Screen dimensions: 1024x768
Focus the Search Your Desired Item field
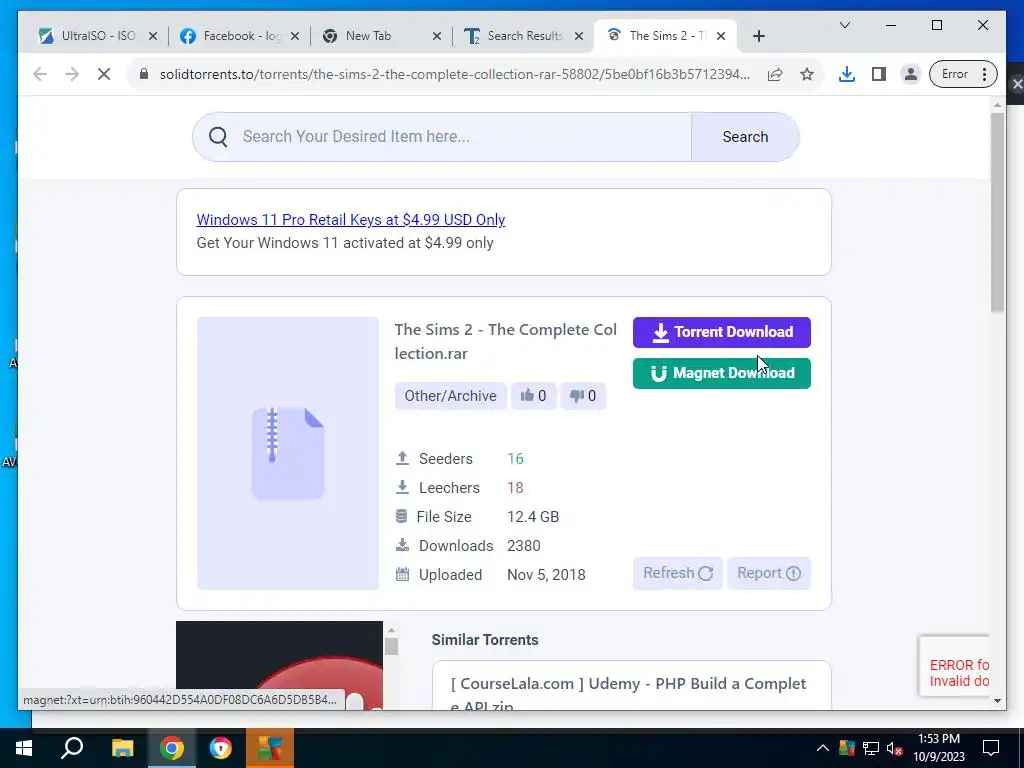(x=465, y=136)
